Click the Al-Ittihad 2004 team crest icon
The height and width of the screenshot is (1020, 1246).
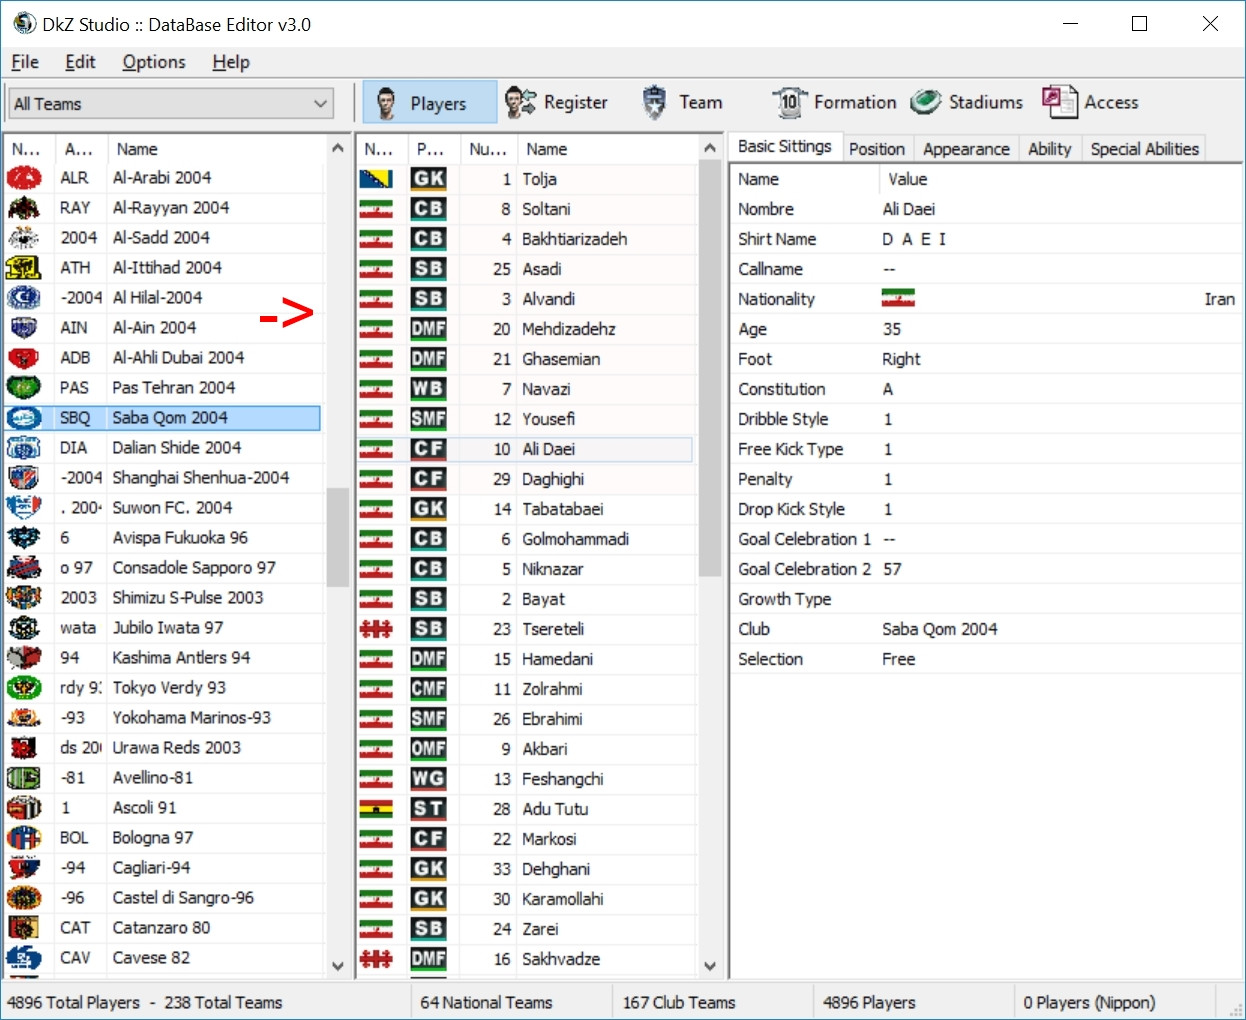tap(24, 268)
